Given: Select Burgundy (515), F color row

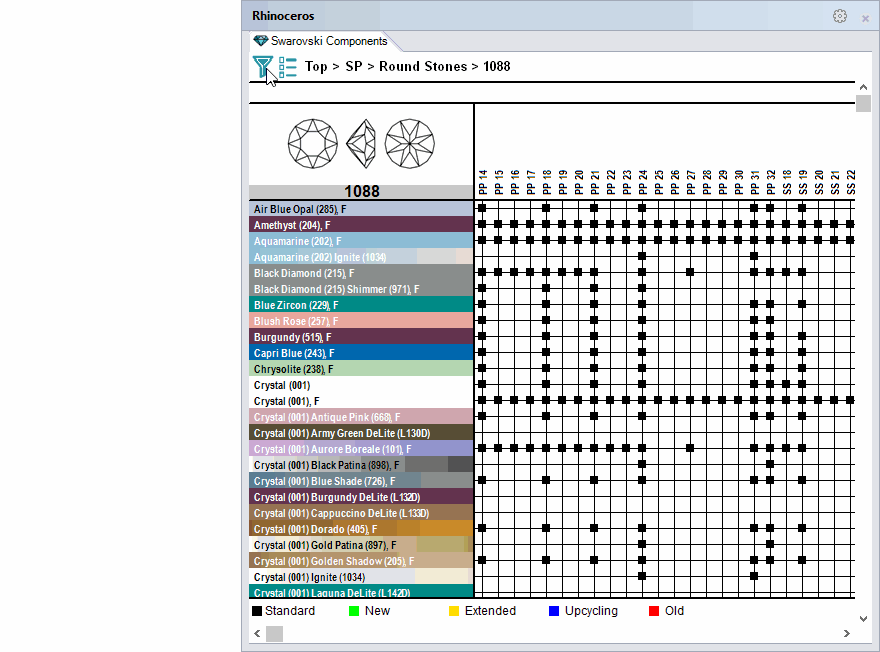Looking at the screenshot, I should [361, 337].
